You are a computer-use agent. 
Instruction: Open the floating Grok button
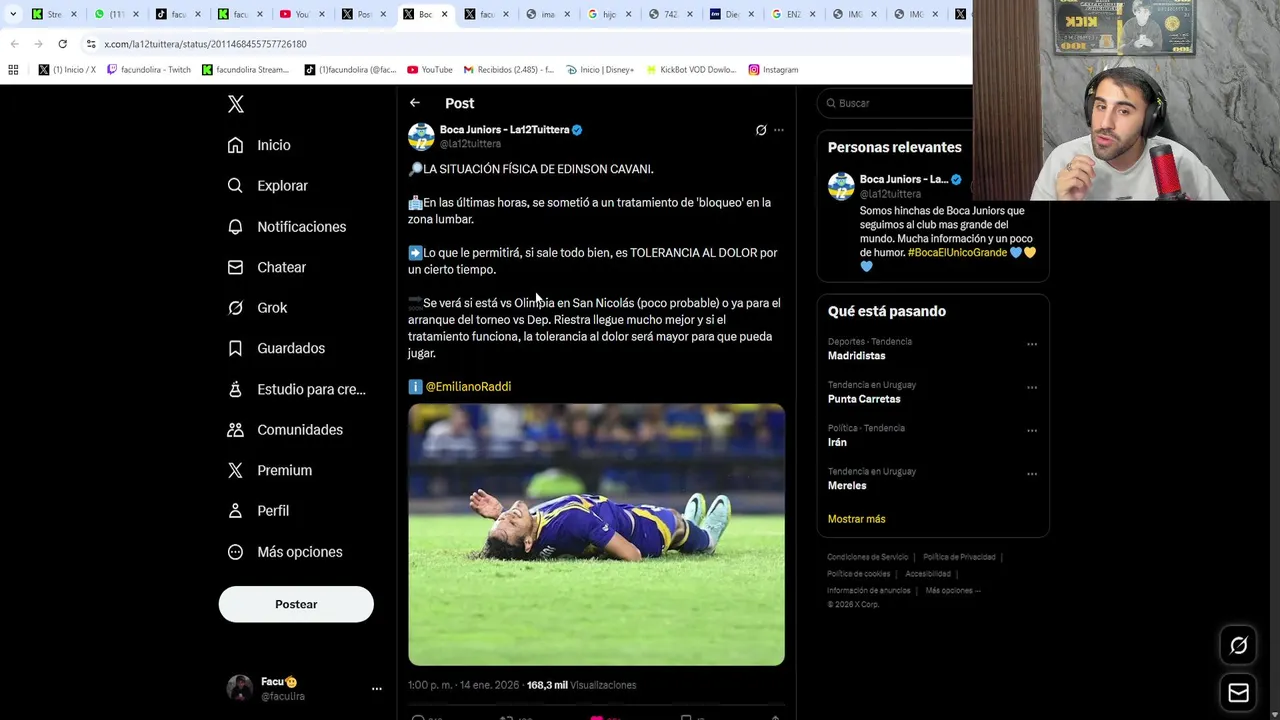[1238, 646]
